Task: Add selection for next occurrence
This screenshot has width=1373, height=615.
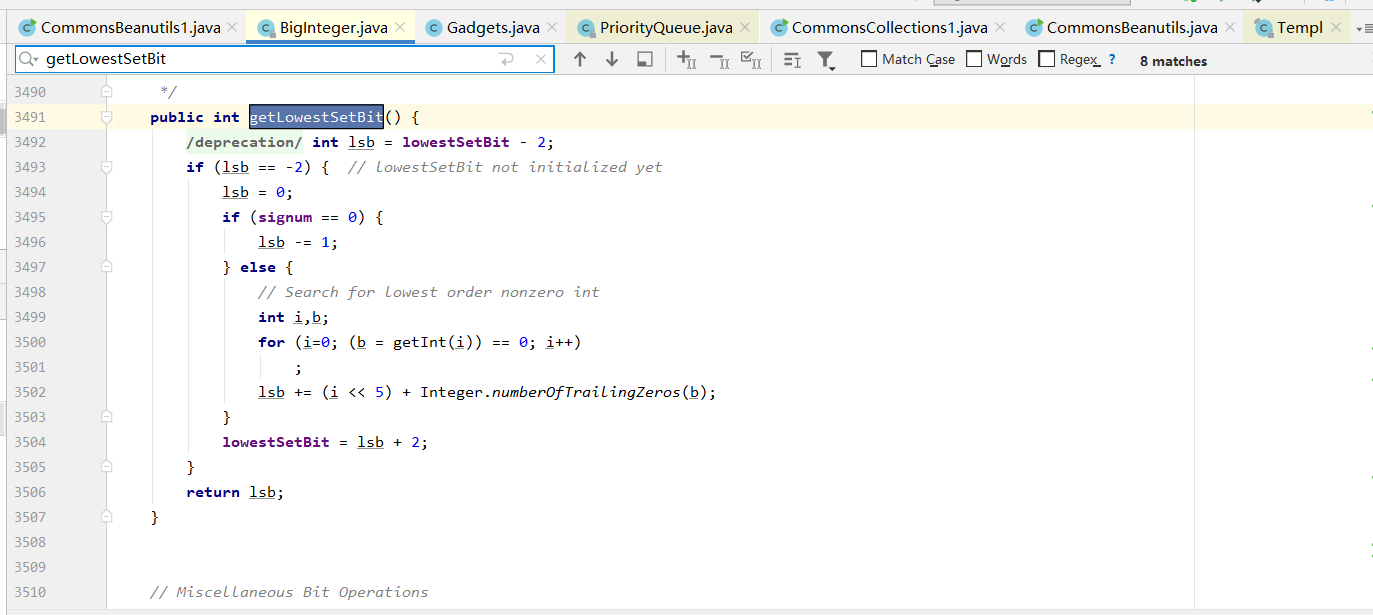Action: (686, 60)
